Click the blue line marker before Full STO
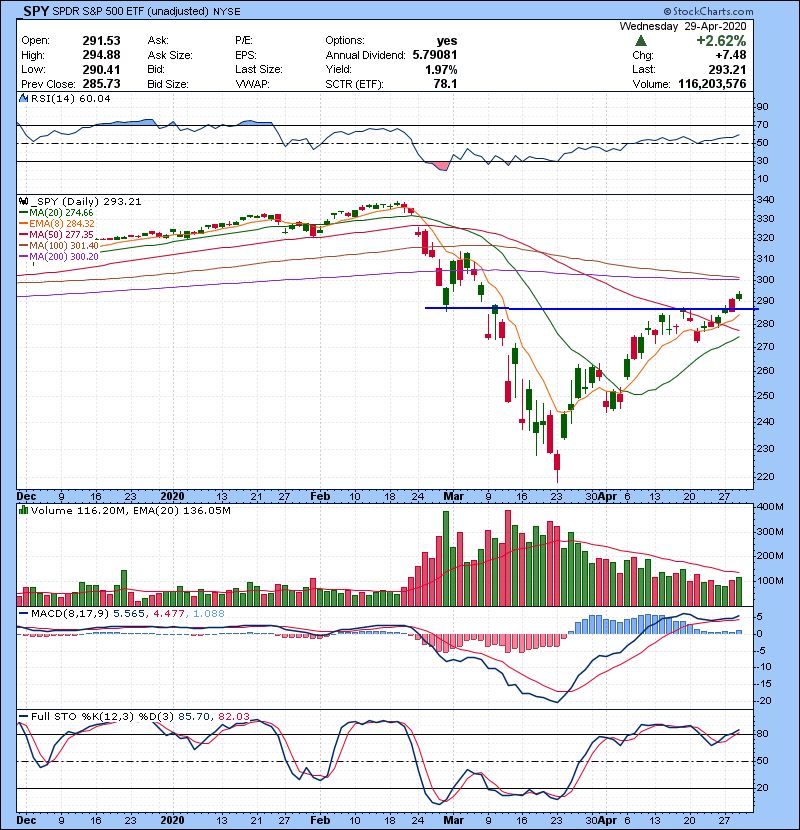The image size is (800, 830). [24, 717]
